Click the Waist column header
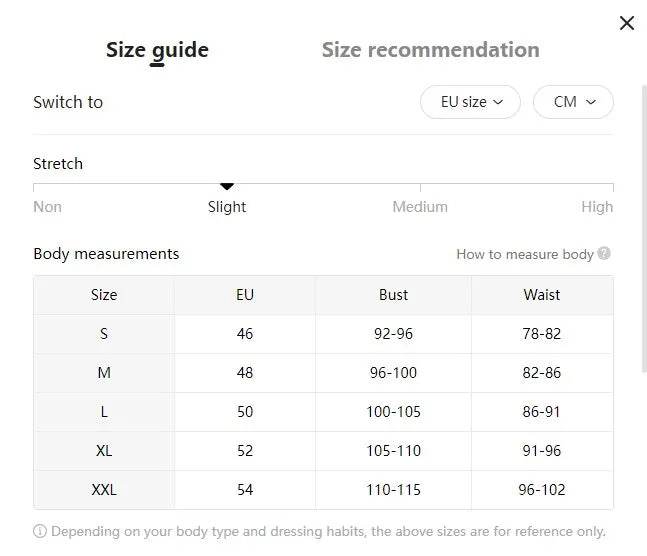This screenshot has width=647, height=556. (541, 295)
